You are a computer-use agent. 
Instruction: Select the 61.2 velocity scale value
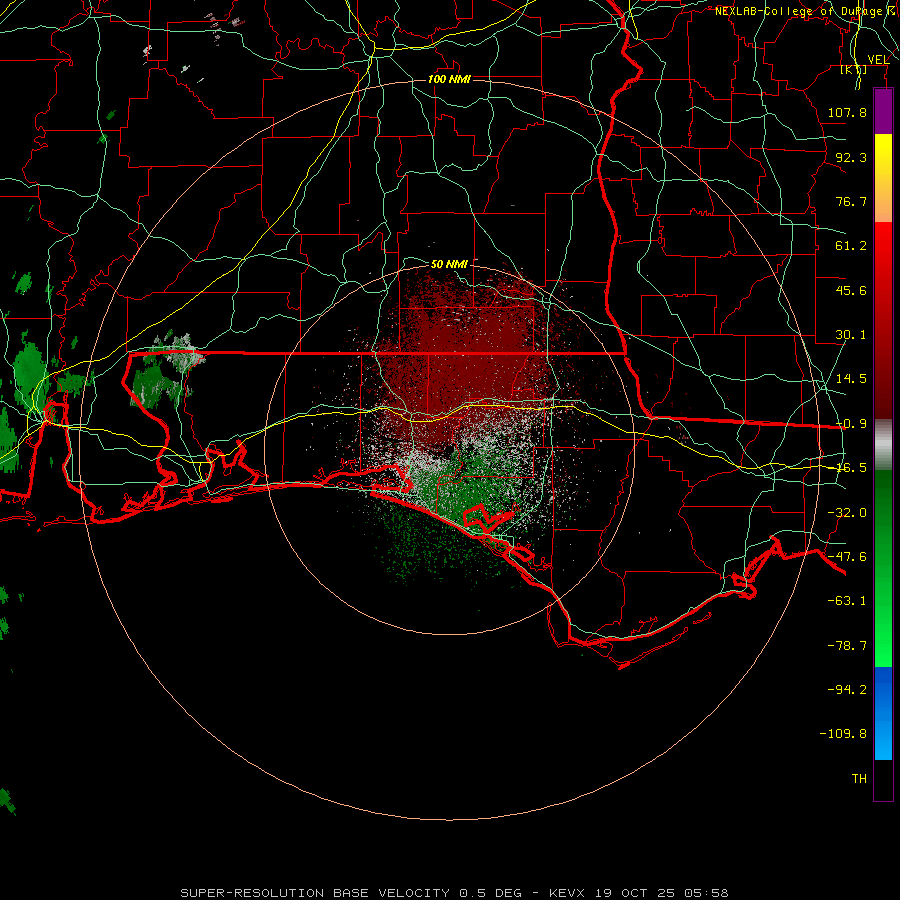pyautogui.click(x=851, y=246)
